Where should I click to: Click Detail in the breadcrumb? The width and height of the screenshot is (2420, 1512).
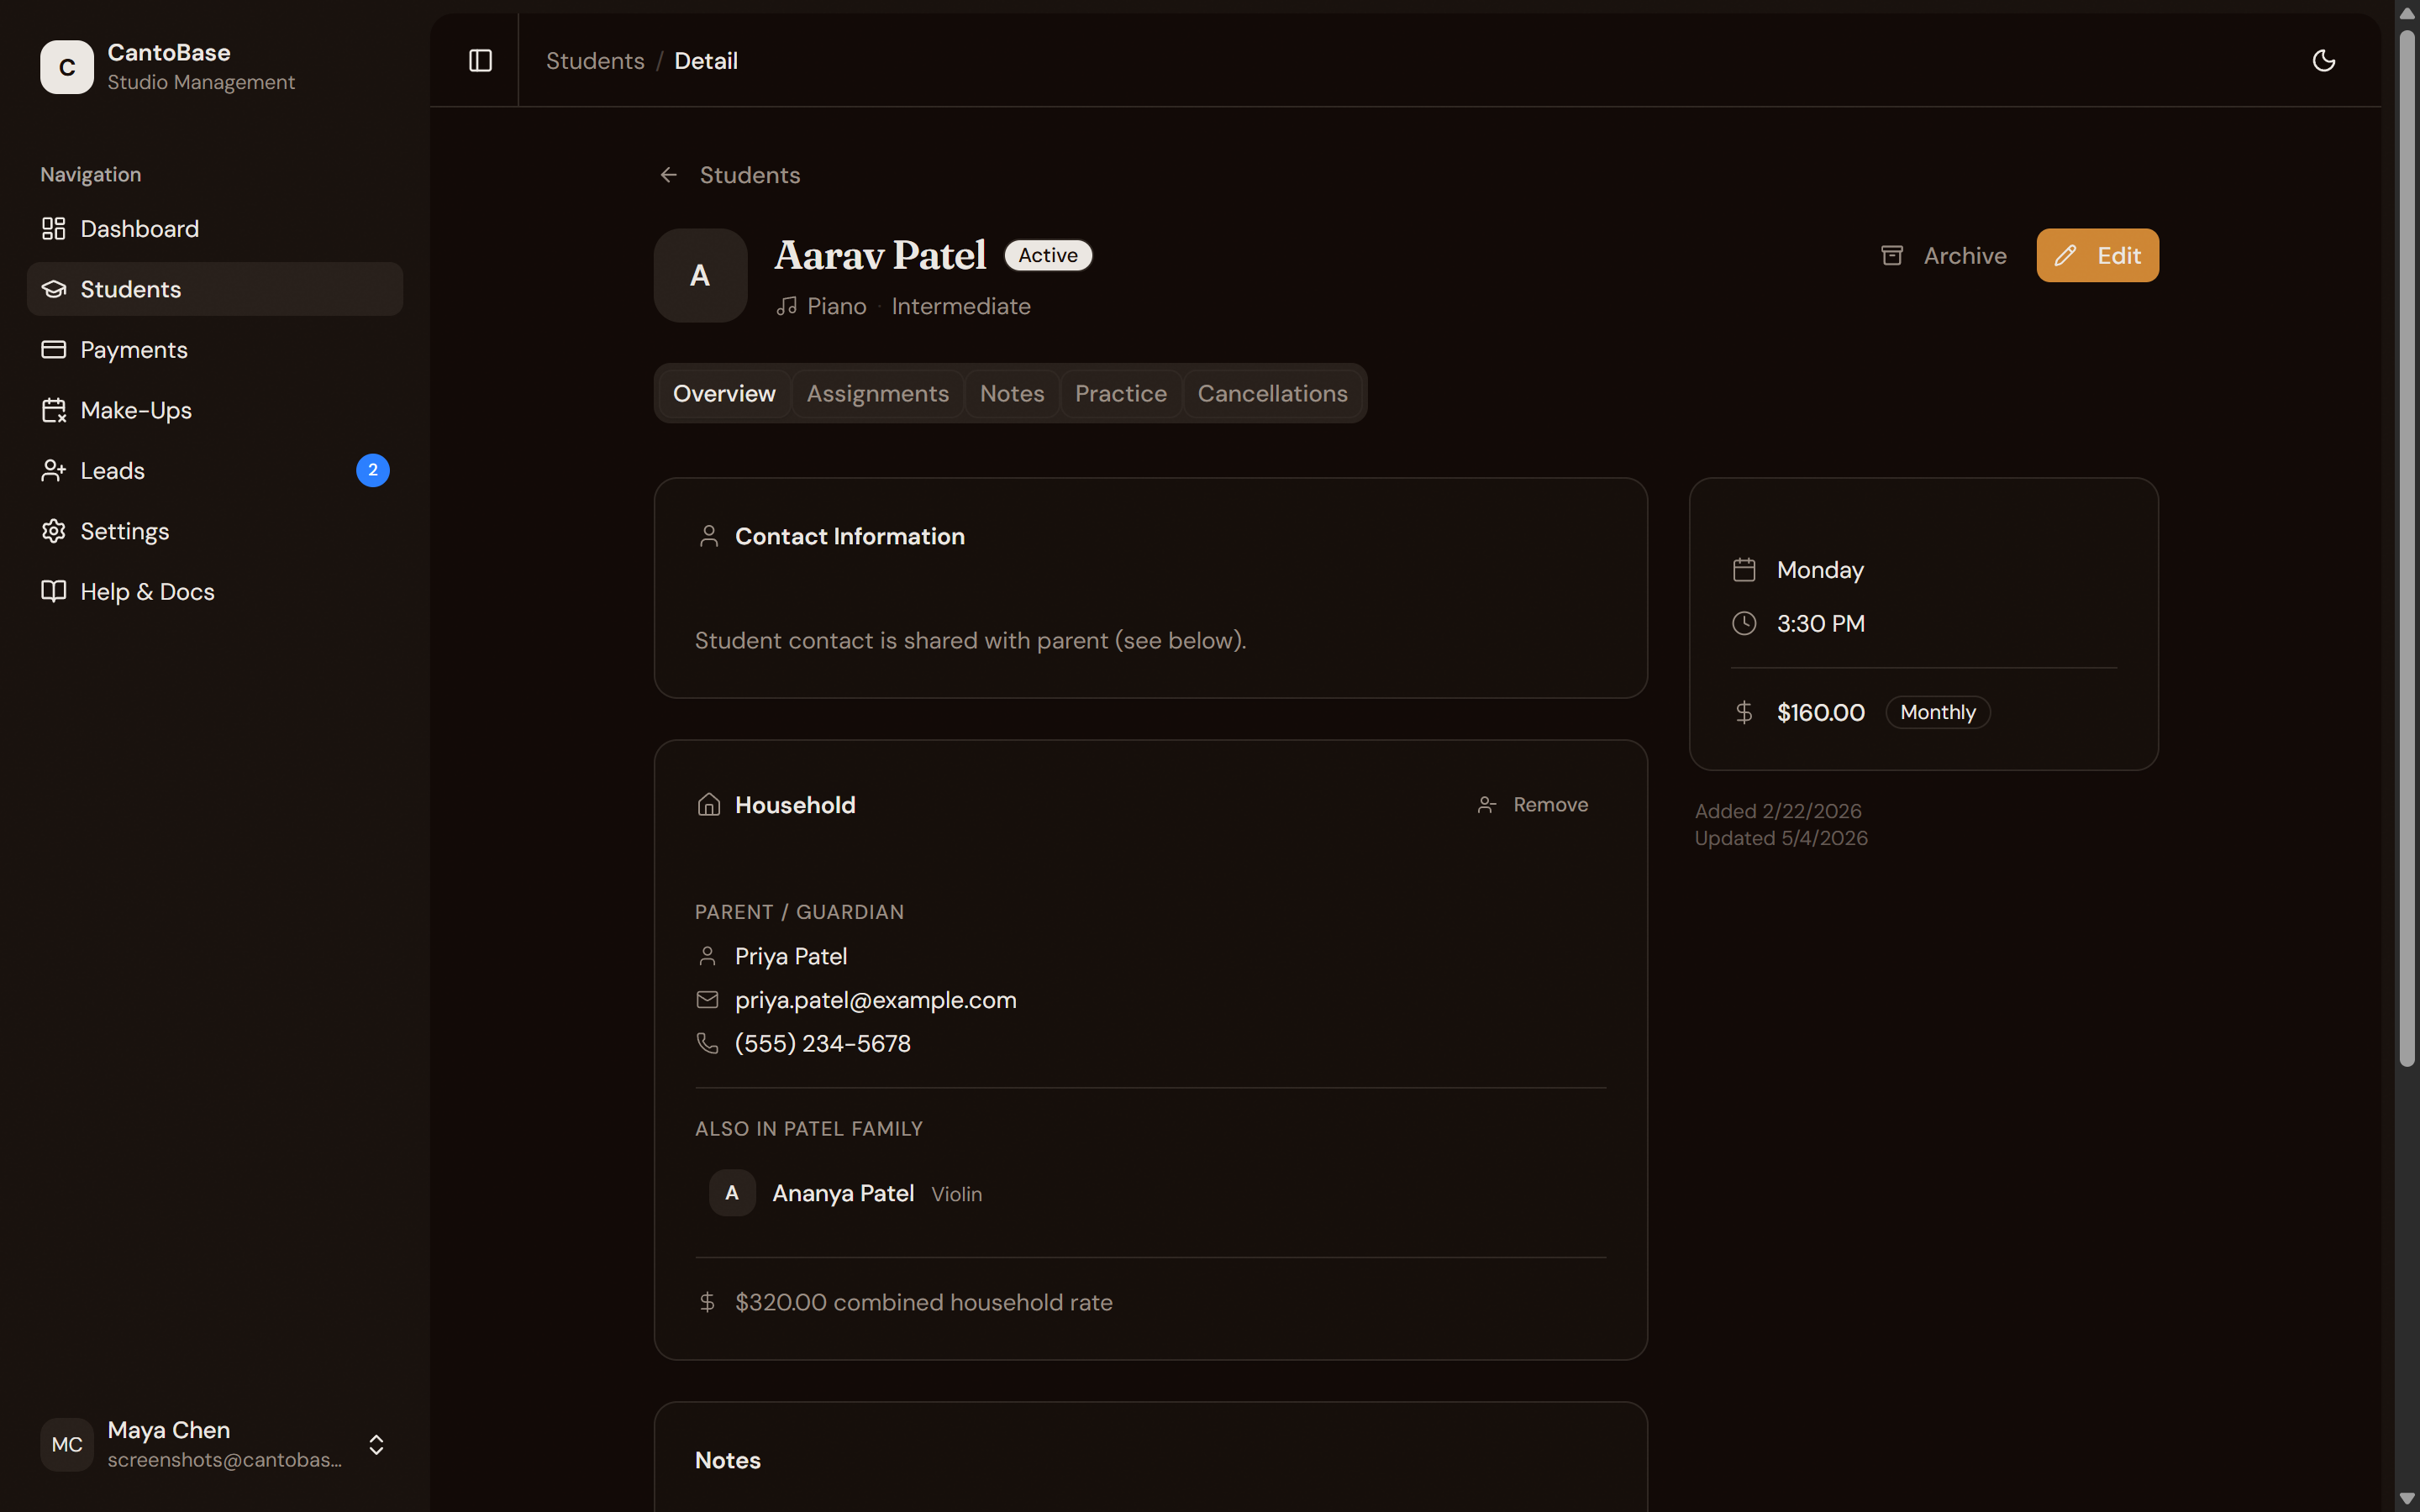[706, 61]
